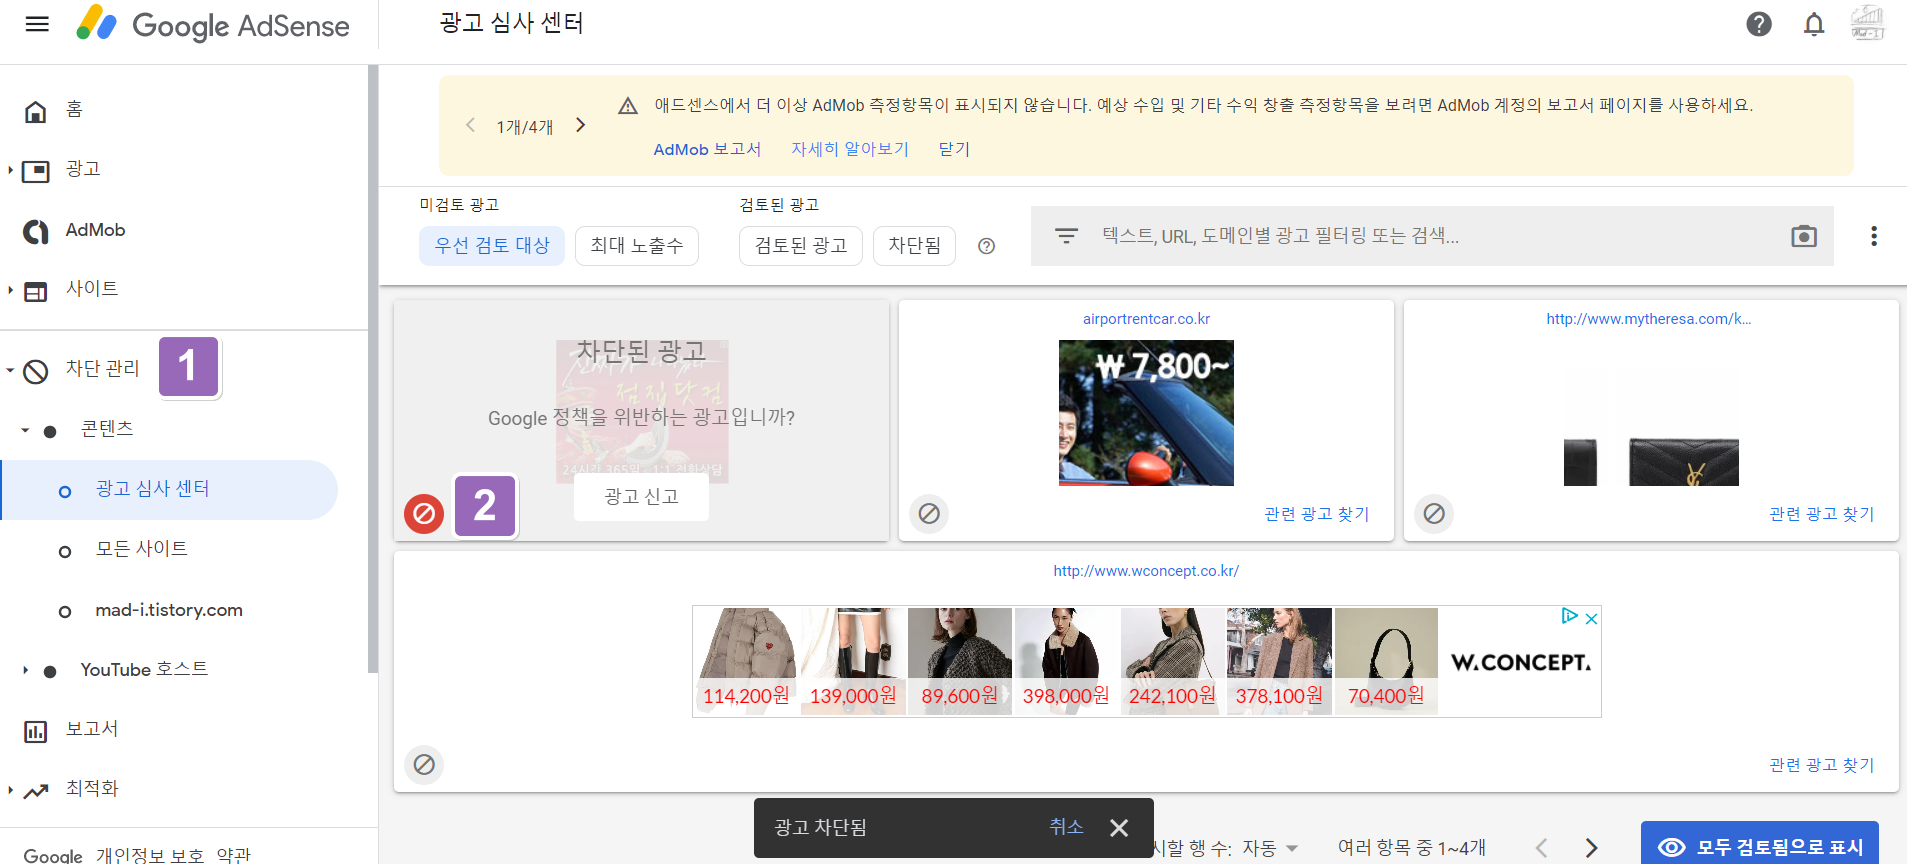
Task: Click the 광고 신고 button
Action: coord(641,497)
